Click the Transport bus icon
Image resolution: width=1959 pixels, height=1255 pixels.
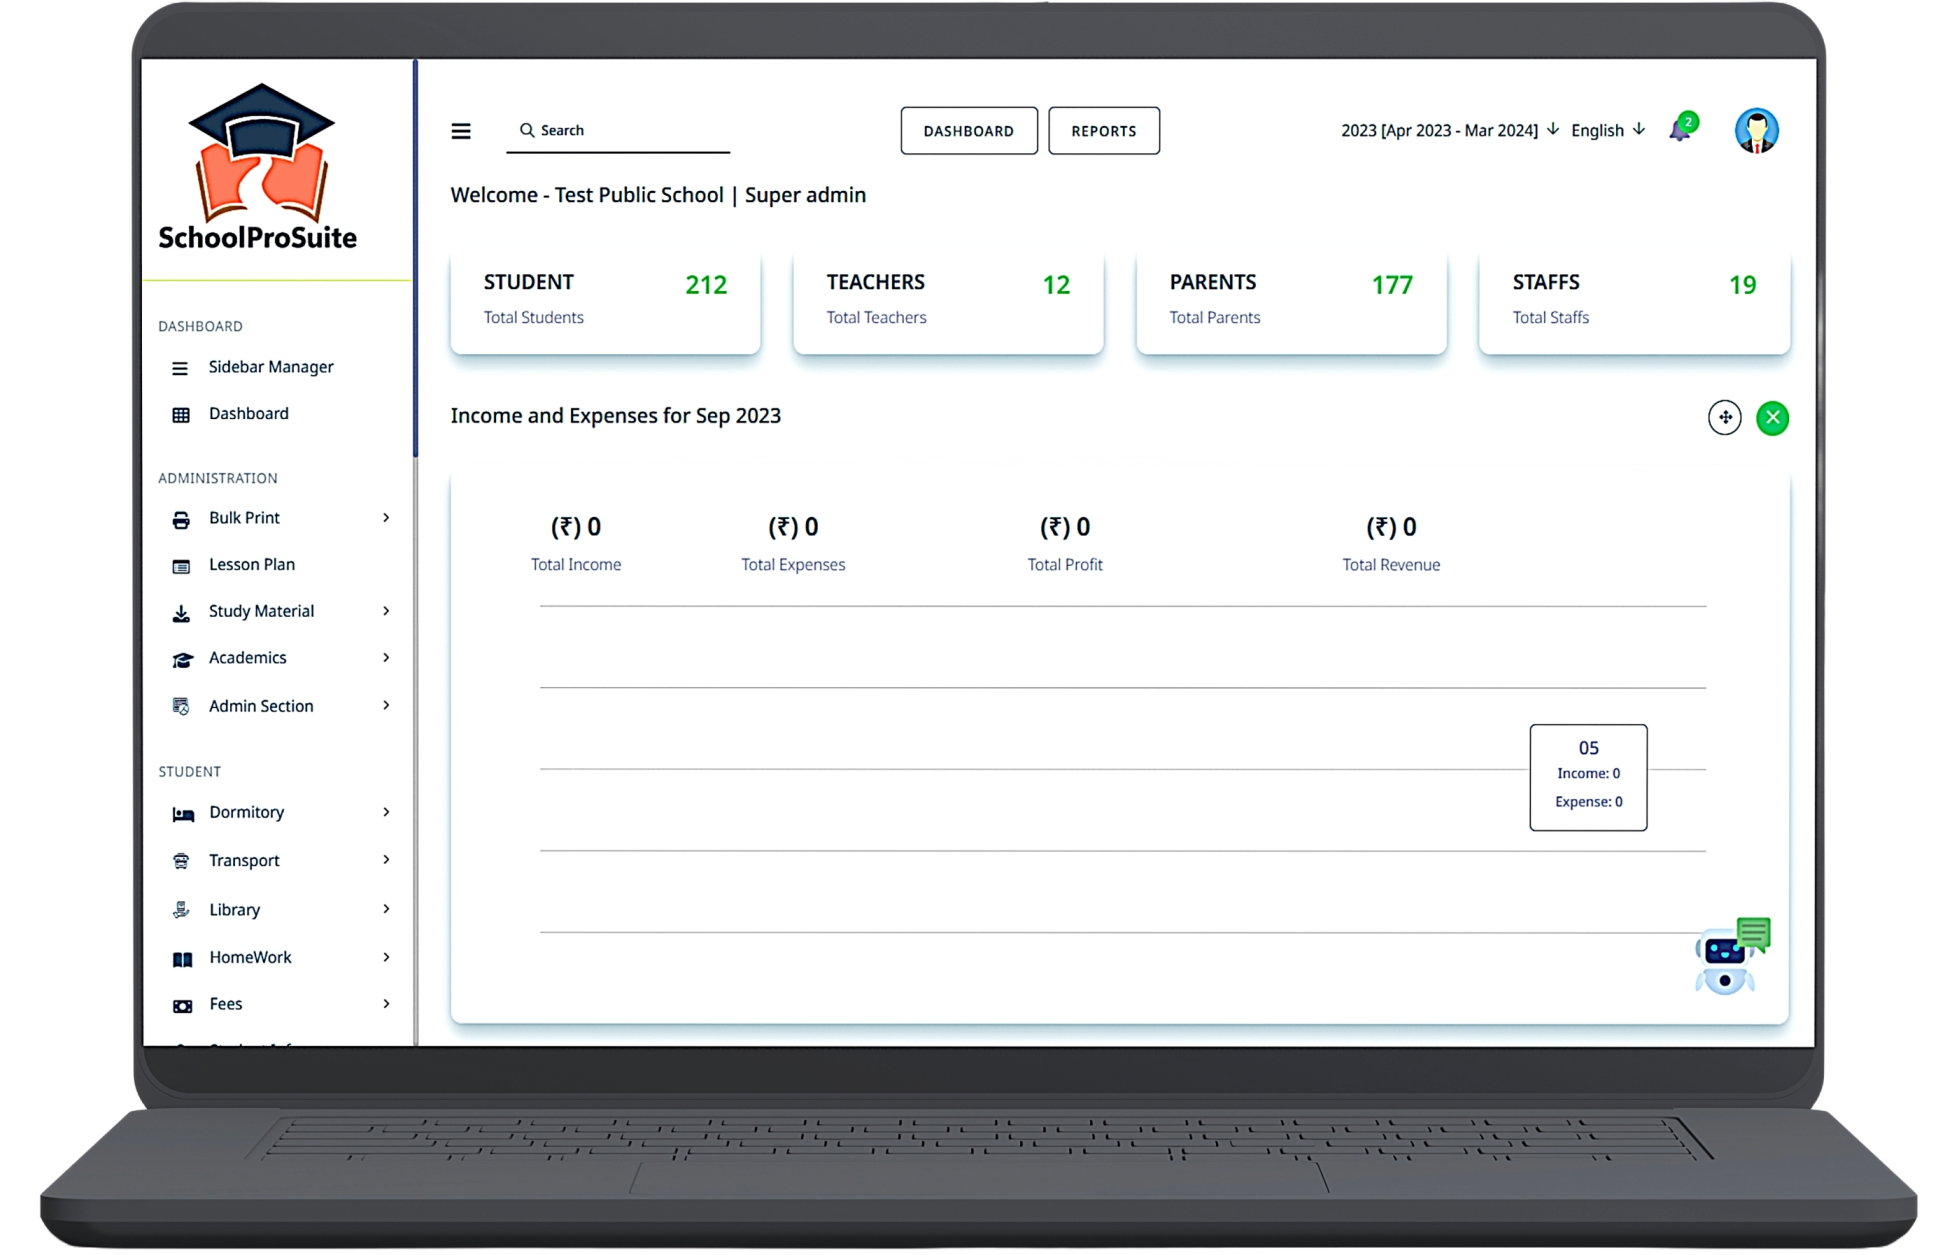click(x=181, y=861)
